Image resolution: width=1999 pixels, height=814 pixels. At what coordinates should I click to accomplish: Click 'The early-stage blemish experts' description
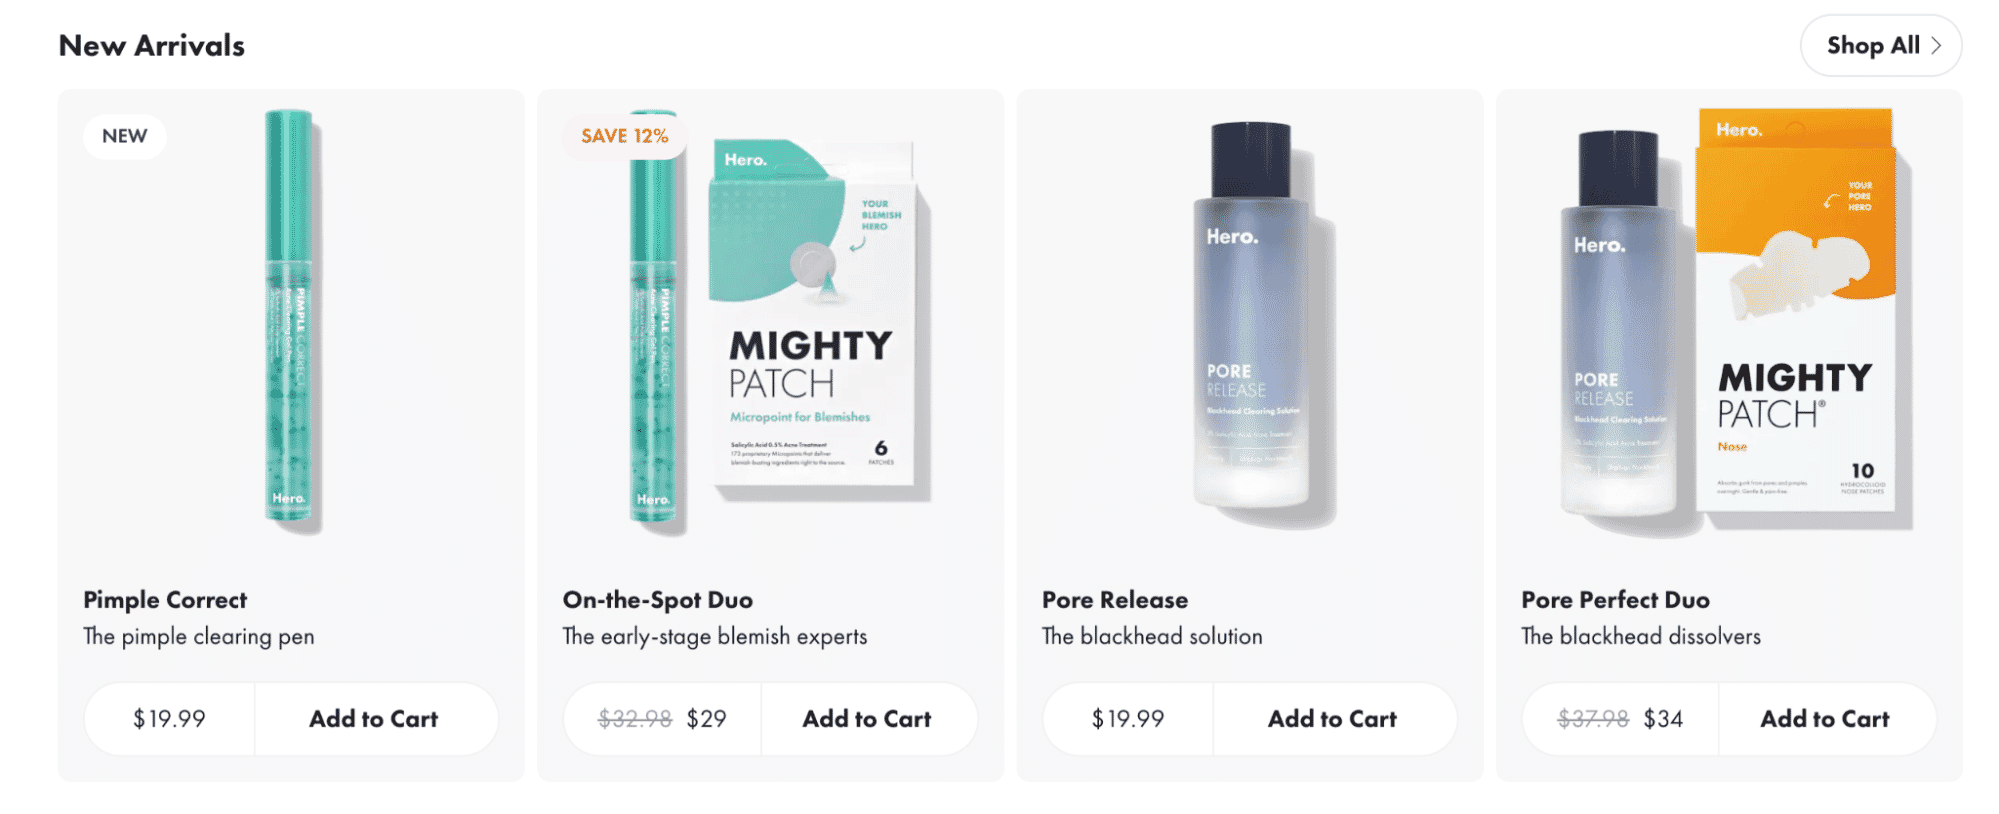tap(715, 637)
